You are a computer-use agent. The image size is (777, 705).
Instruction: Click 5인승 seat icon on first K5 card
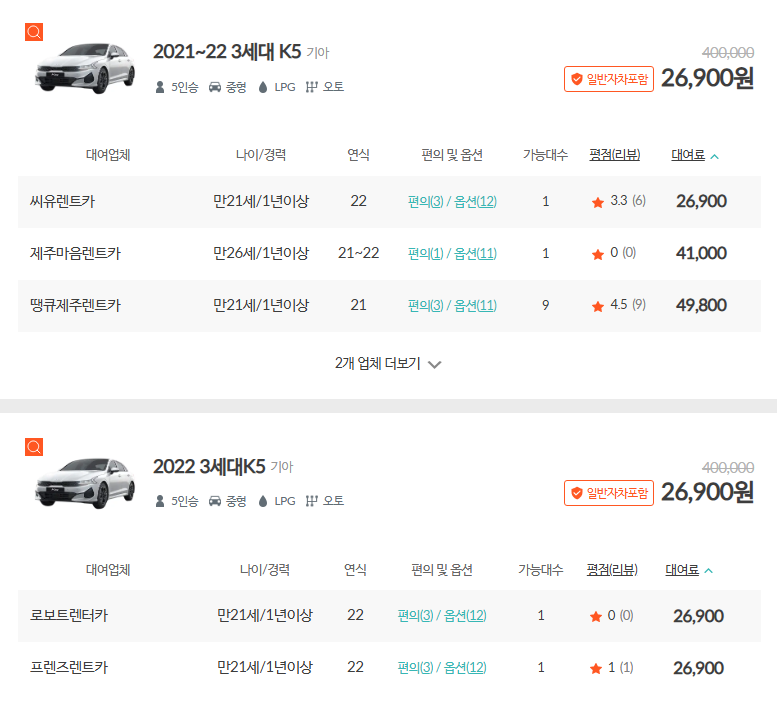click(x=160, y=88)
